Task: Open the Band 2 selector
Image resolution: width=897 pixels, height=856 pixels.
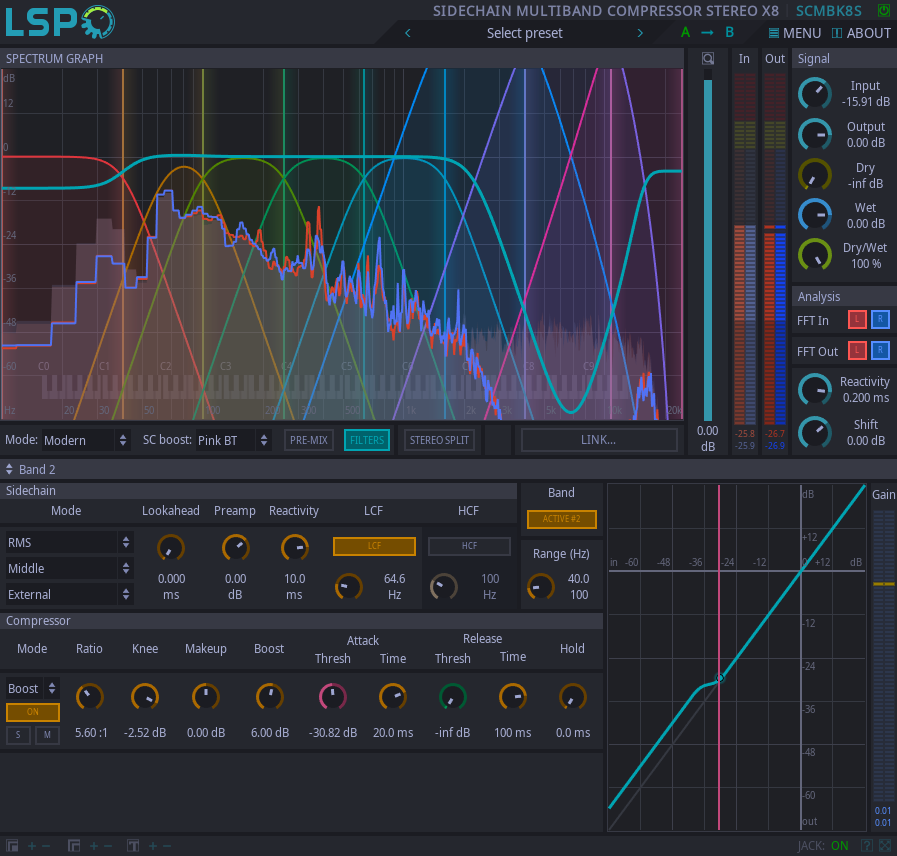Action: click(x=31, y=470)
